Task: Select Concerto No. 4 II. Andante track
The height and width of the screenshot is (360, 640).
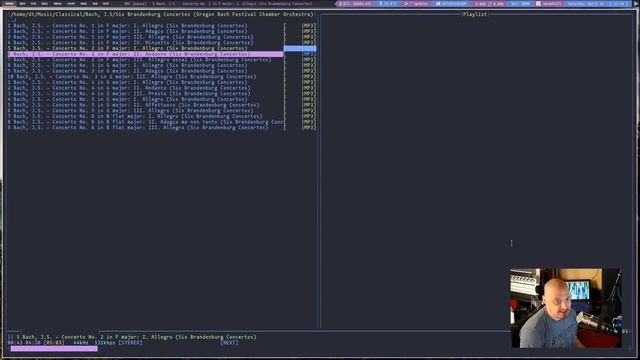Action: click(129, 88)
